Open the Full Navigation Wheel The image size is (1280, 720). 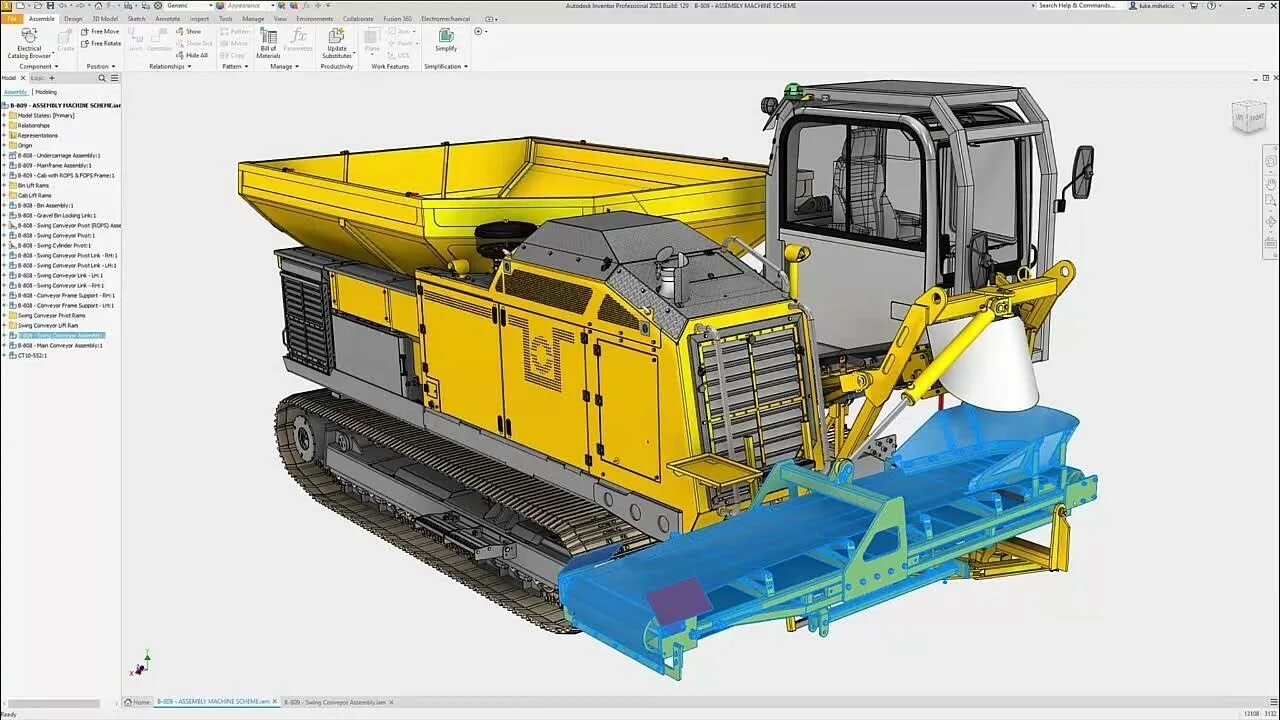click(1271, 160)
